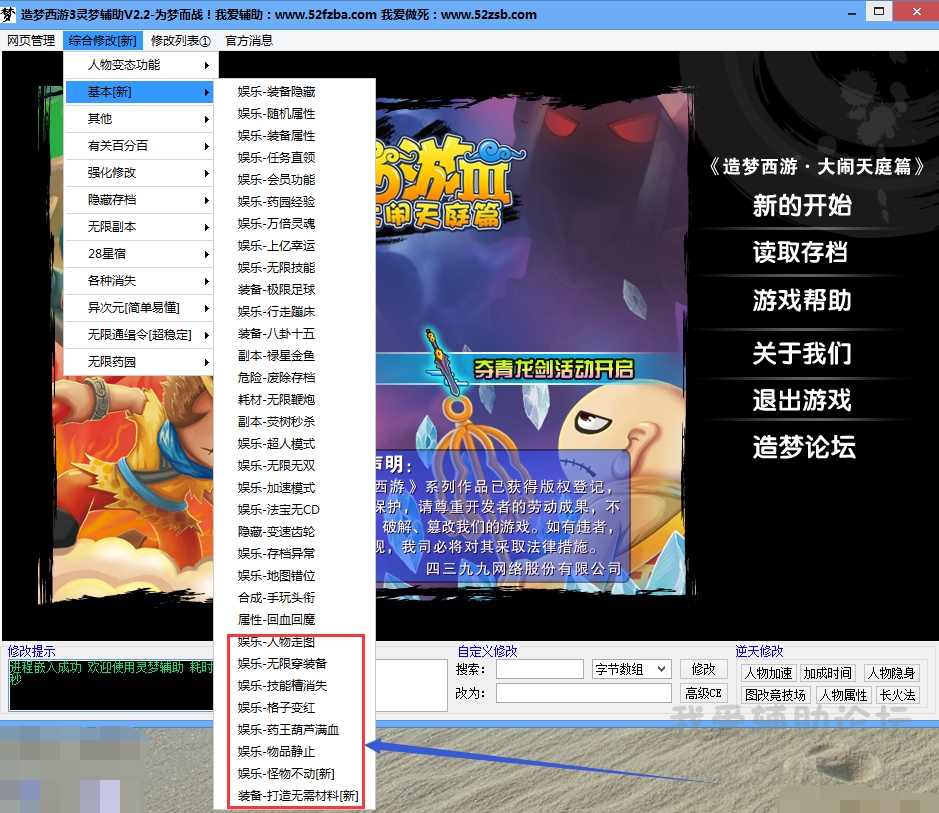Click the 人物加速 button

(768, 673)
